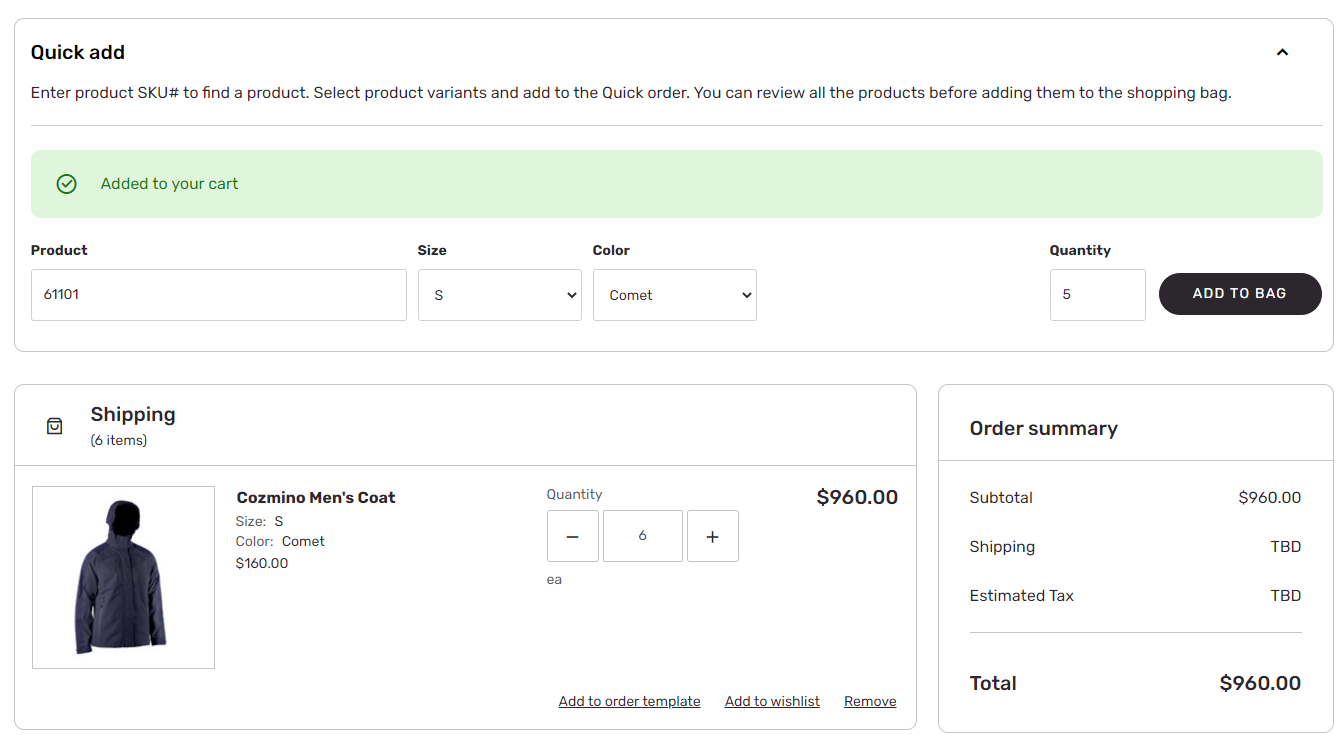Click the Quick add heading
1339x735 pixels.
[x=78, y=53]
